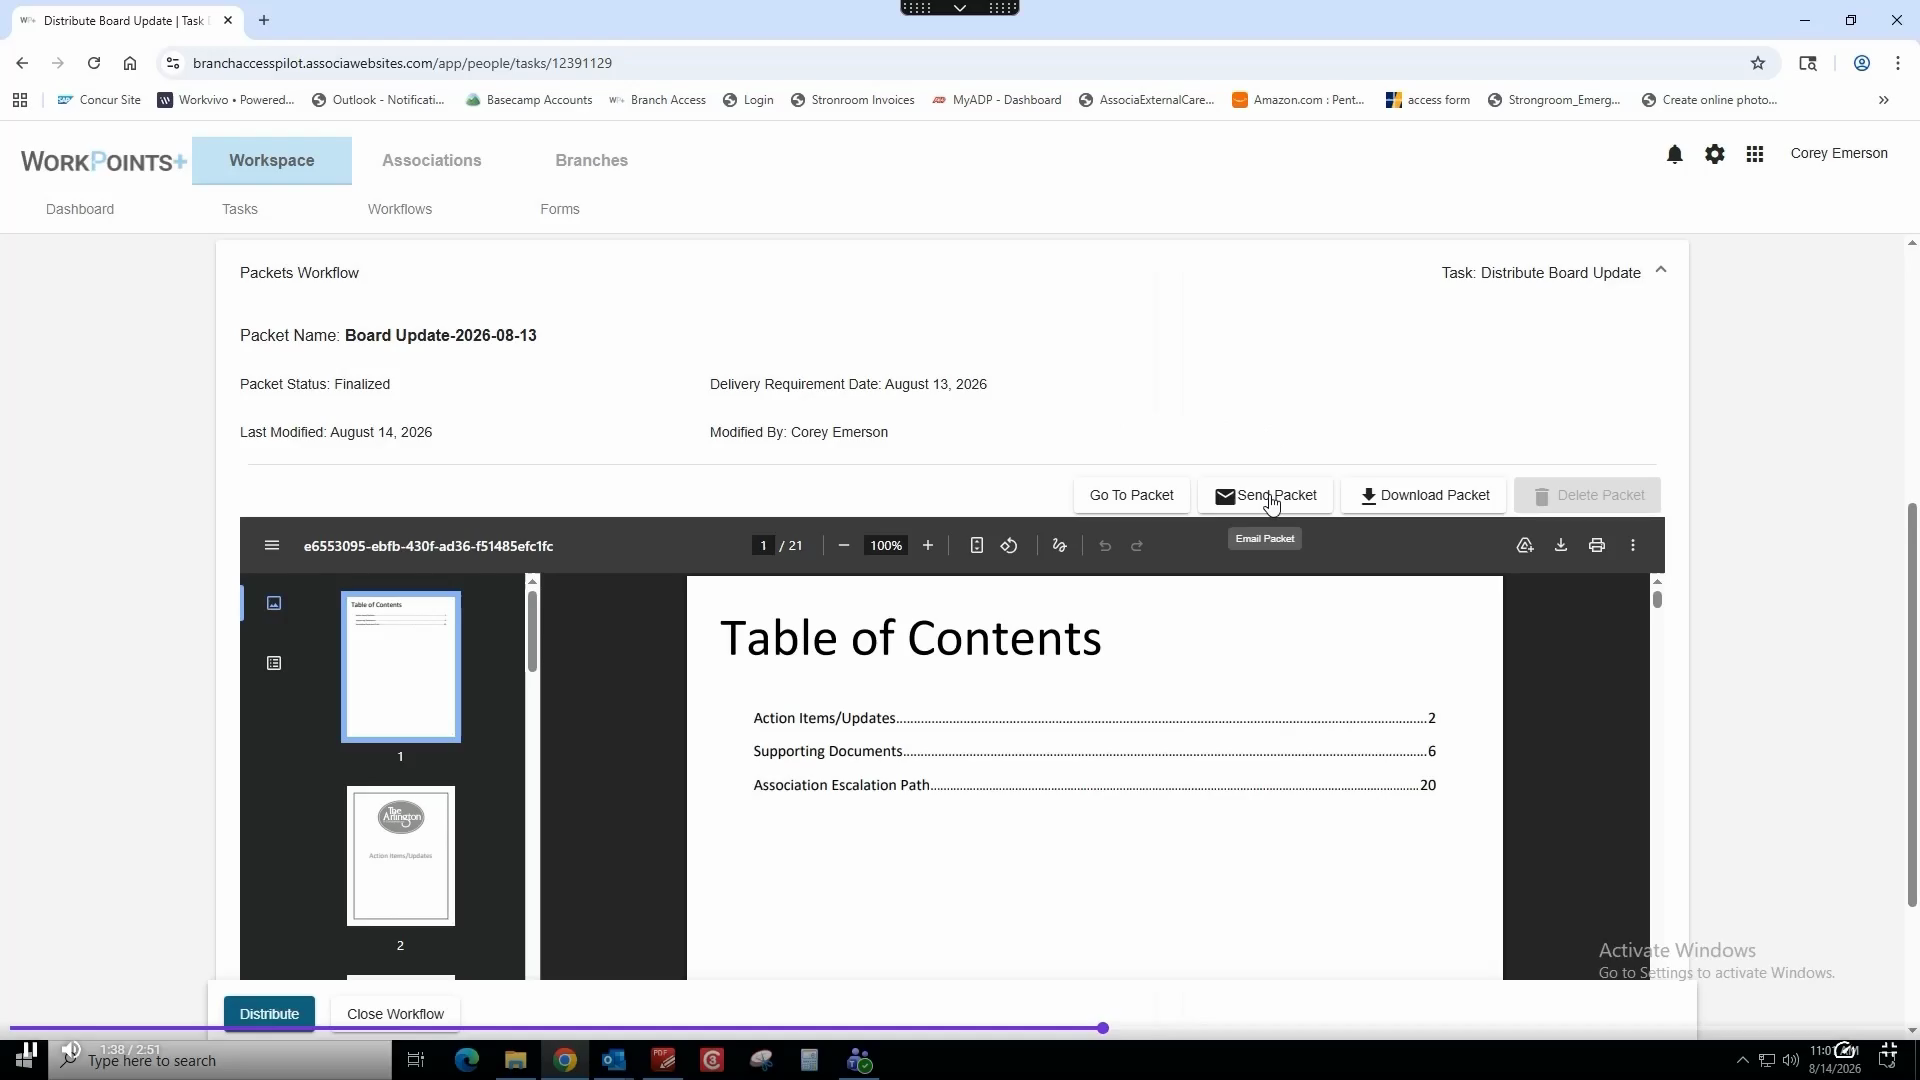Switch to the Branches tab

pos(592,160)
